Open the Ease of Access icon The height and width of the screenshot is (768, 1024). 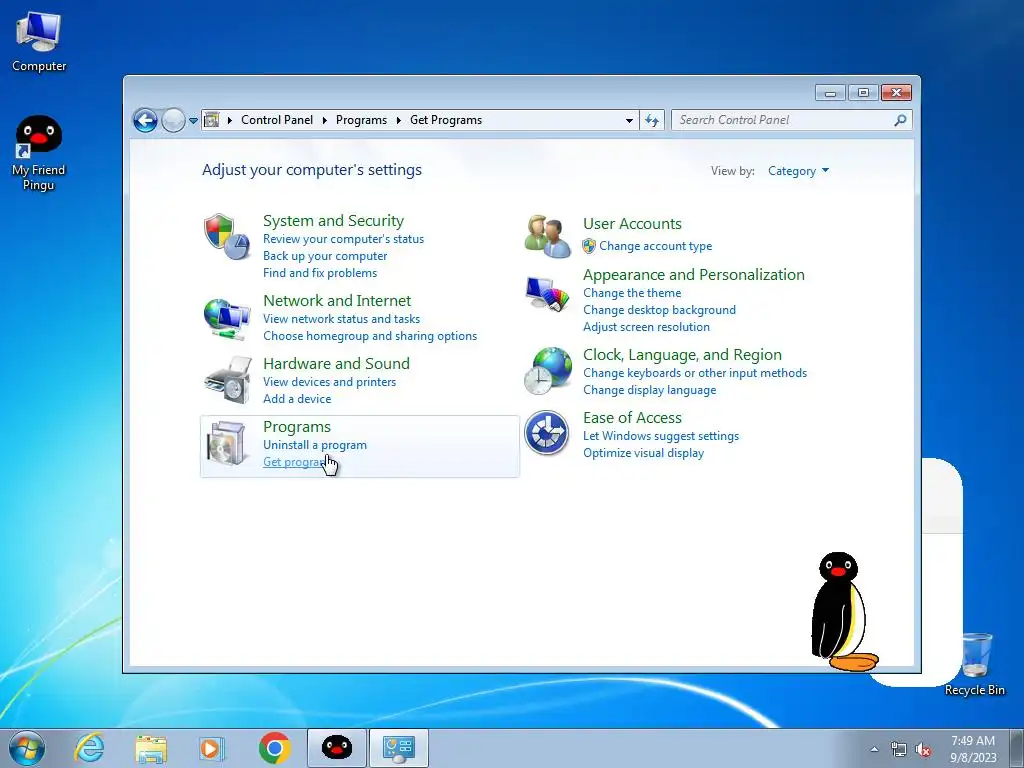tap(547, 432)
